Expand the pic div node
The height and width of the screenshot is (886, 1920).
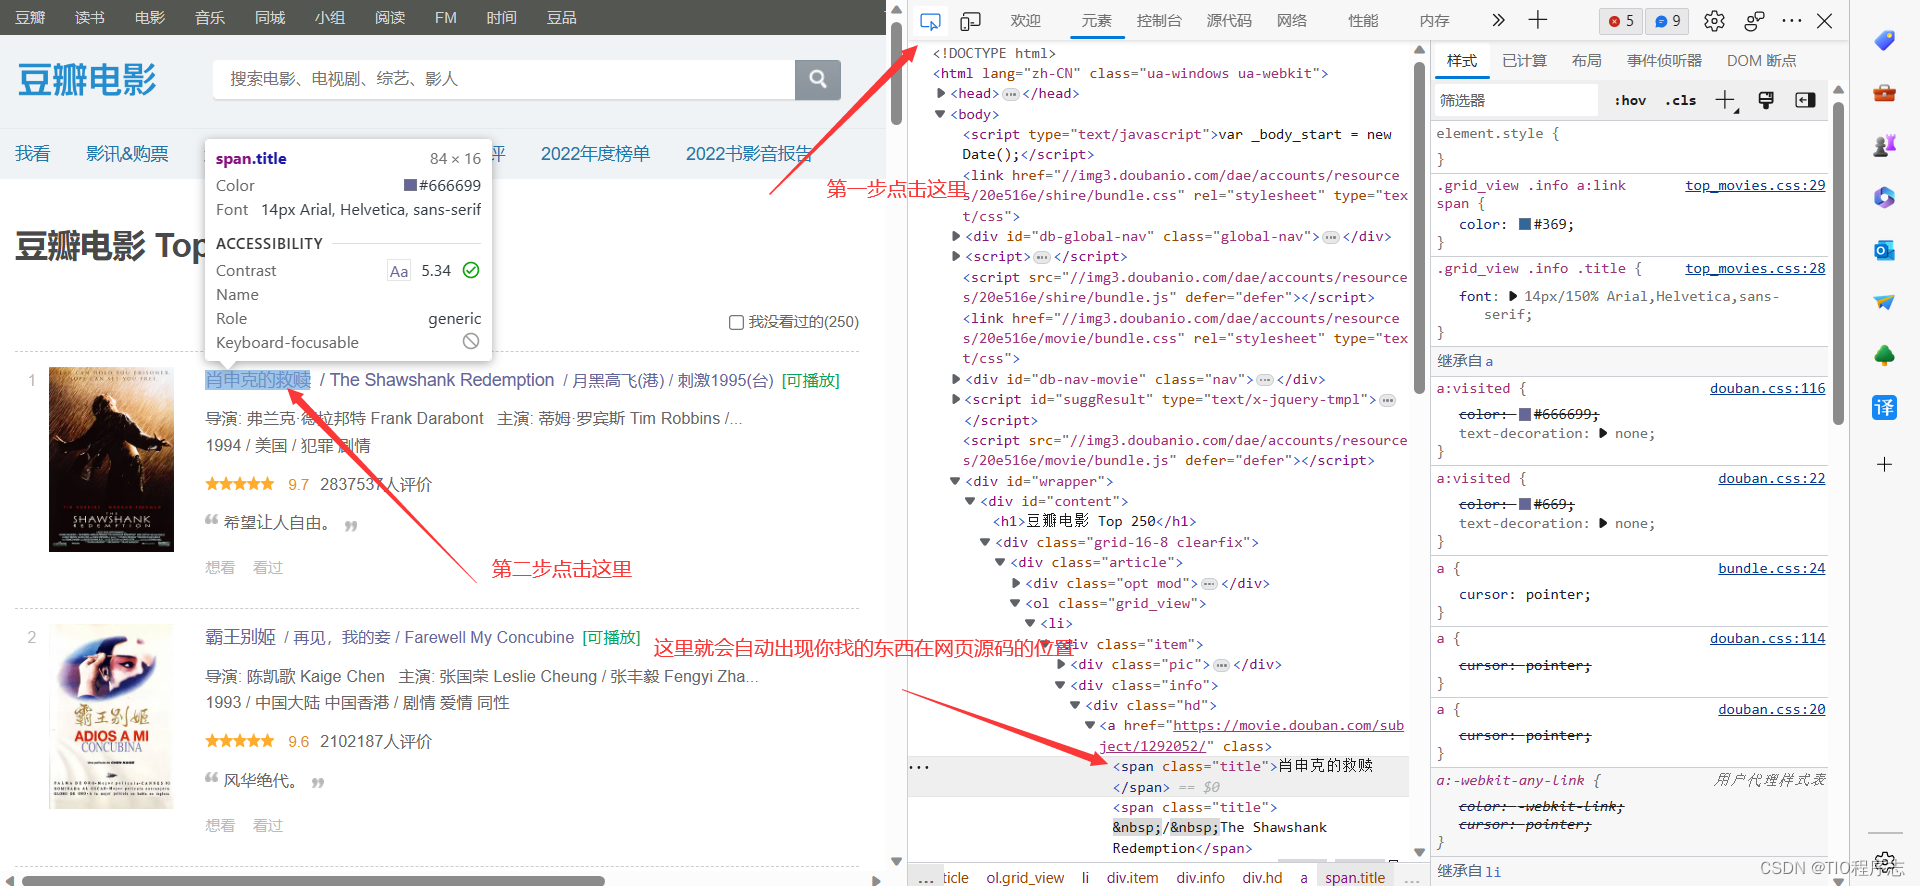(x=1061, y=664)
